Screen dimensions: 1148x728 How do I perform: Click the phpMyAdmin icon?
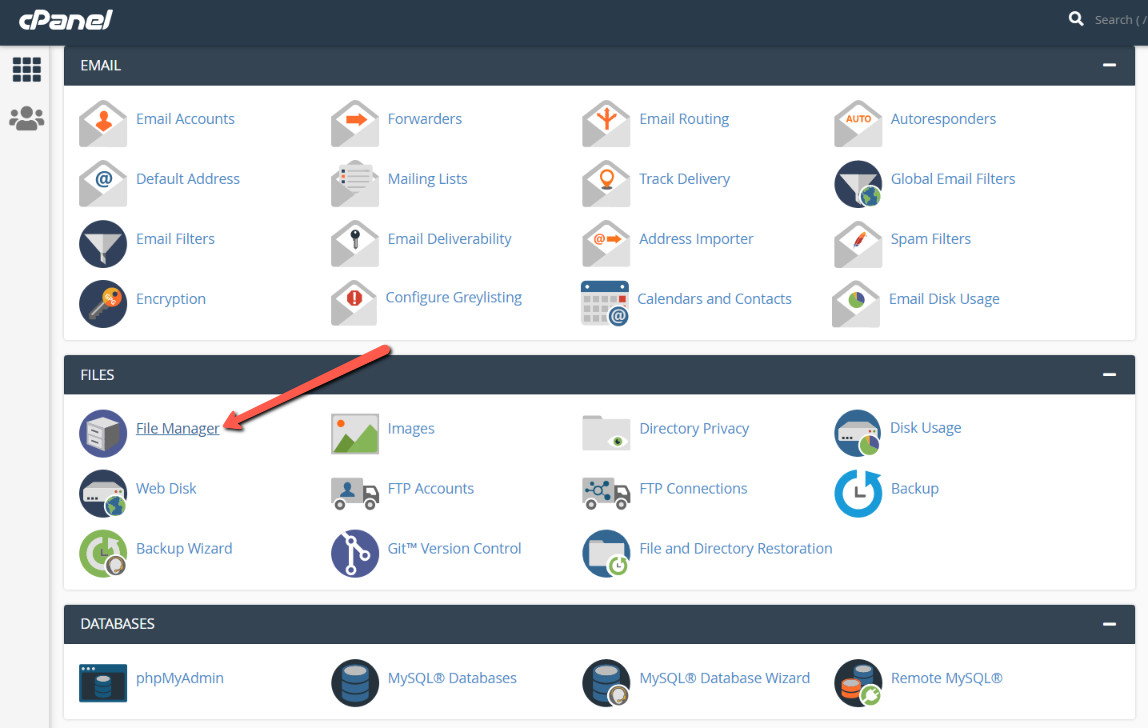pyautogui.click(x=103, y=683)
